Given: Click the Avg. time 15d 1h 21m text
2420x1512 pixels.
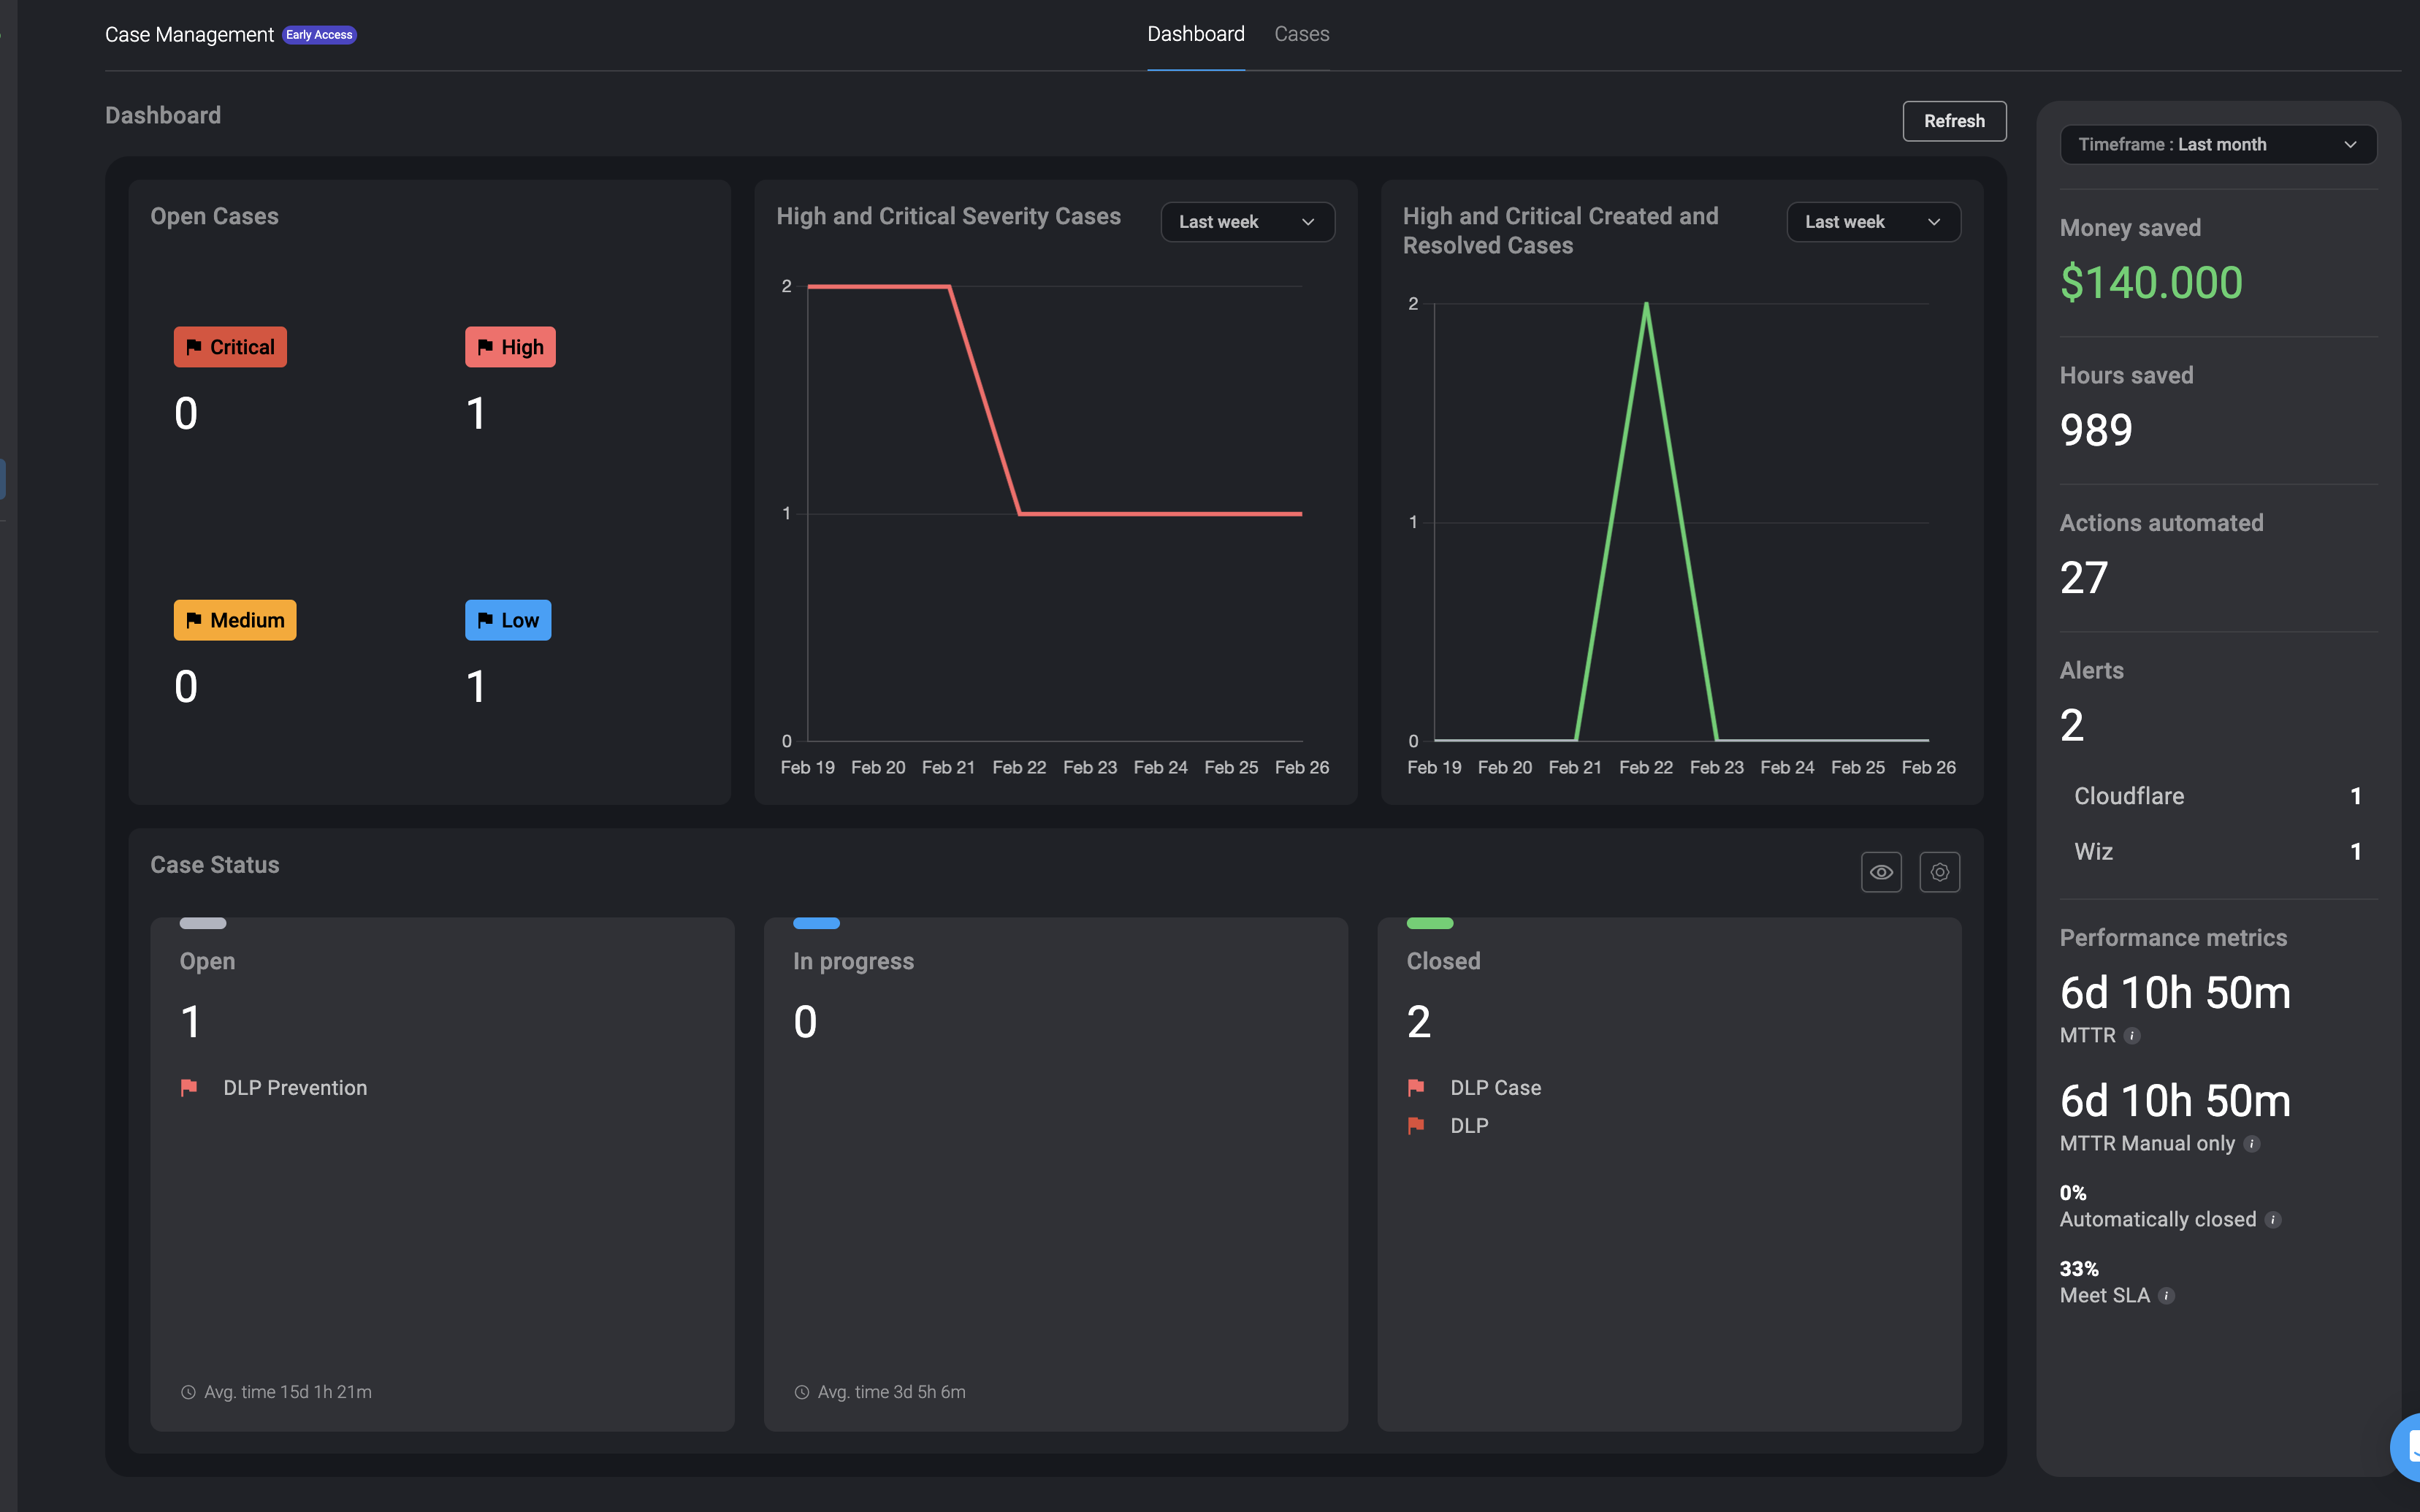Looking at the screenshot, I should pos(288,1392).
